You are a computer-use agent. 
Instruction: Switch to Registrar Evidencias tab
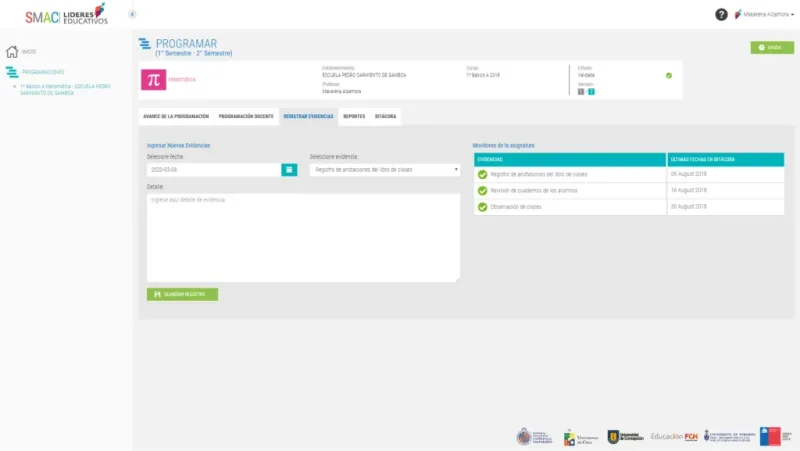(x=308, y=116)
